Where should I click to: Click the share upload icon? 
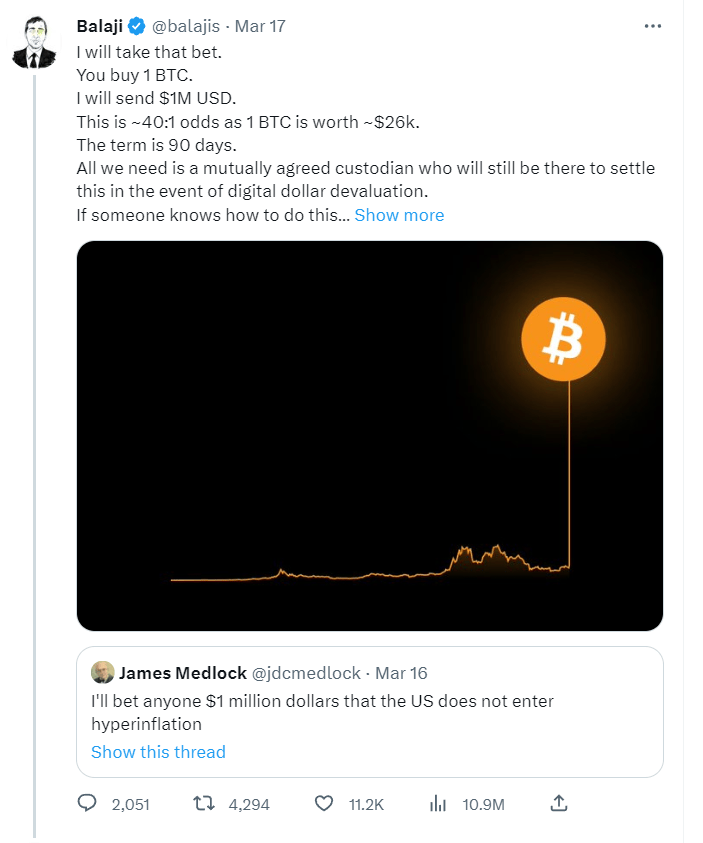tap(559, 803)
